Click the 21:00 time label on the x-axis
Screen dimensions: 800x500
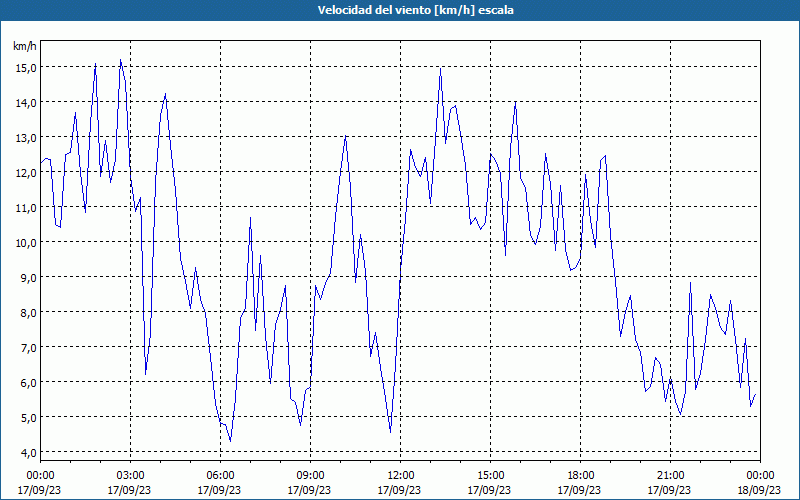[x=670, y=476]
